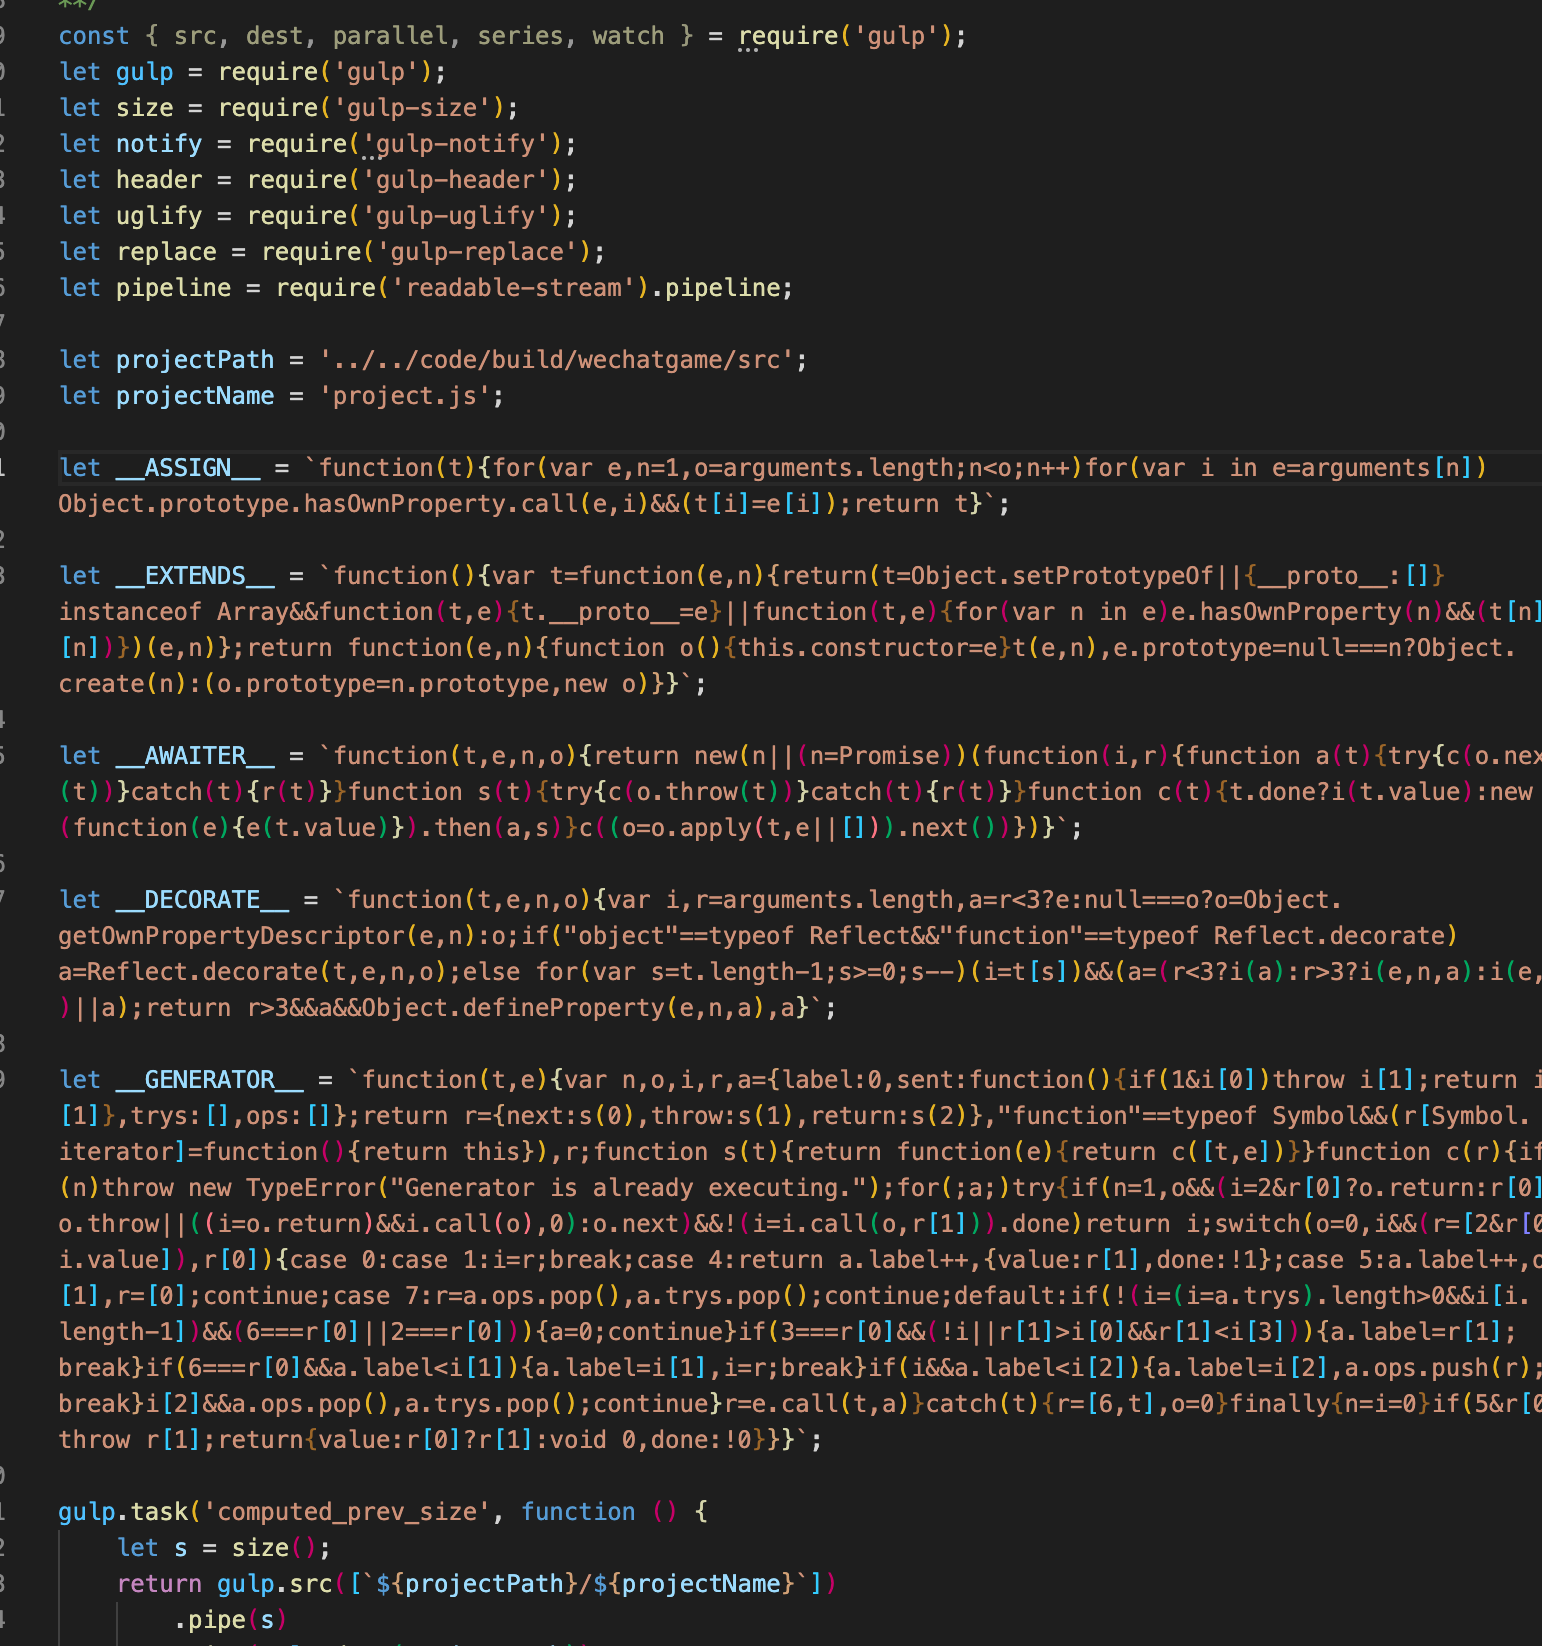Click the 'function' keyword in the gulp.task line

tap(578, 1512)
